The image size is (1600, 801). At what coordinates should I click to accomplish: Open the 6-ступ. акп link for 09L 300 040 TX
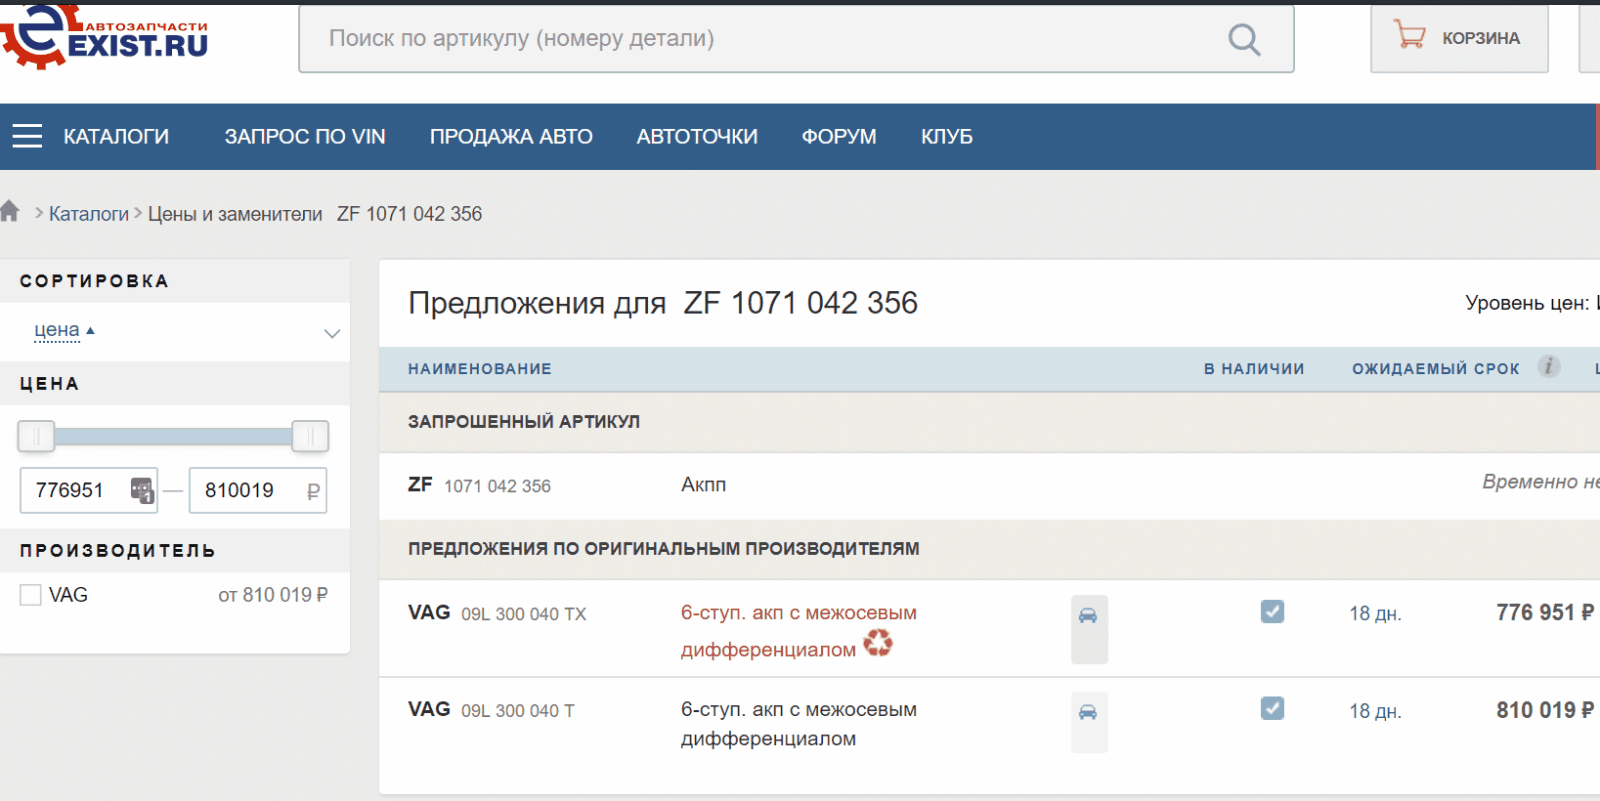[x=799, y=631]
